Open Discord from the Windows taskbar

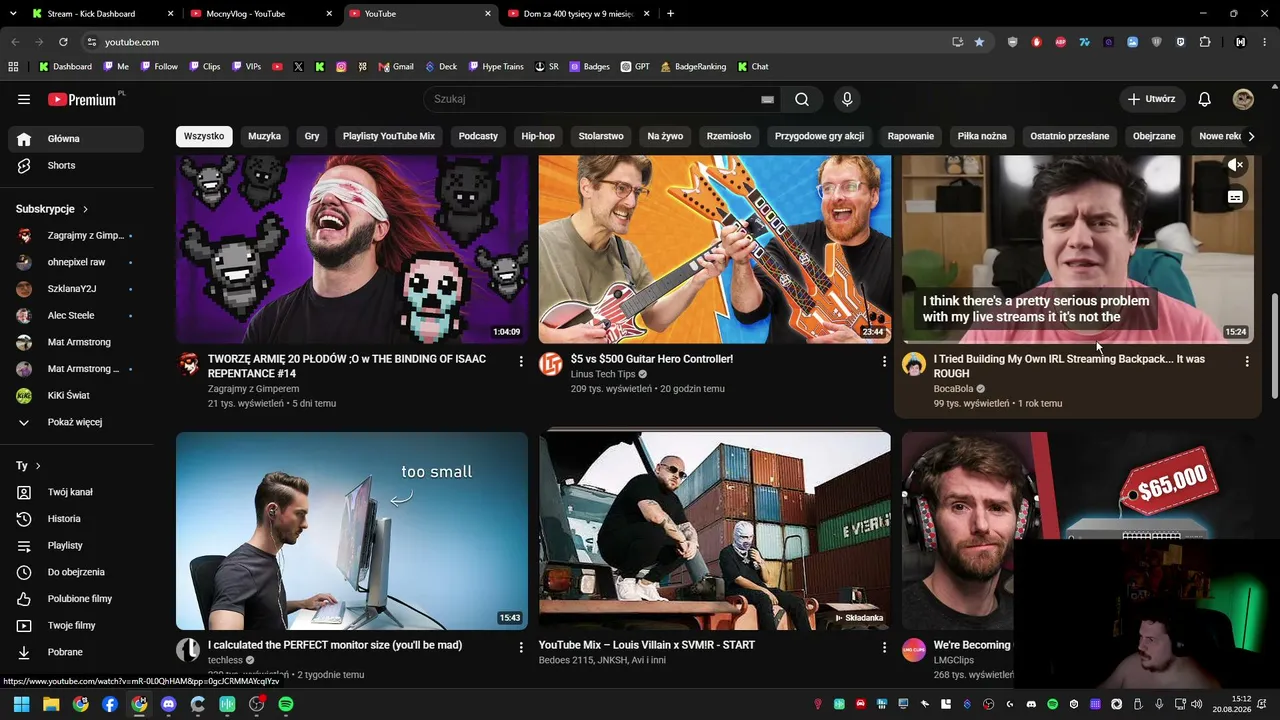[x=168, y=704]
